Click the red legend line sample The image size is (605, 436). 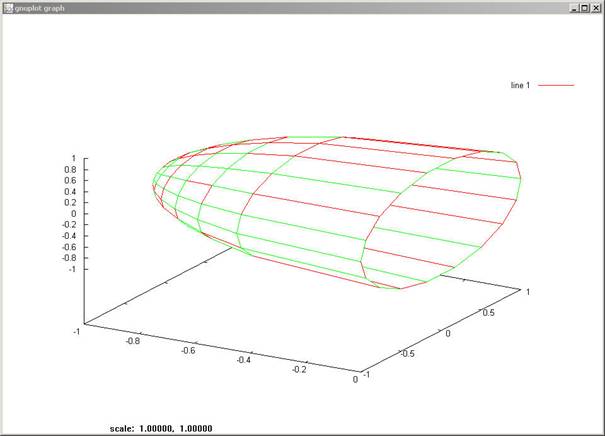tap(556, 86)
